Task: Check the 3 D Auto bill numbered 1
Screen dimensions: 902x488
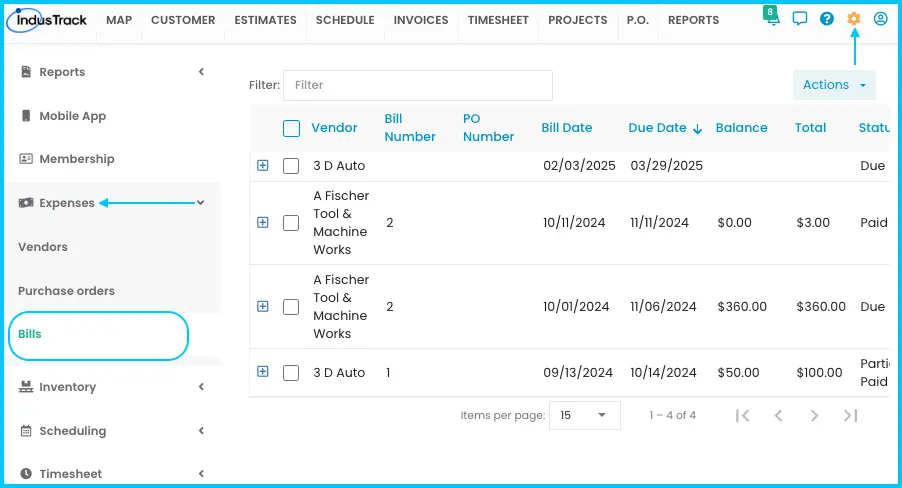Action: point(291,373)
